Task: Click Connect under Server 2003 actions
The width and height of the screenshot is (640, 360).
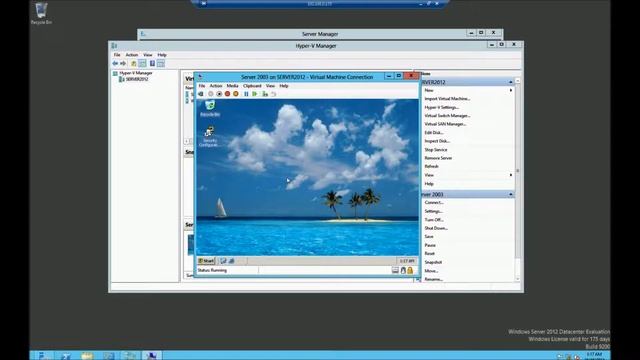Action: click(433, 202)
